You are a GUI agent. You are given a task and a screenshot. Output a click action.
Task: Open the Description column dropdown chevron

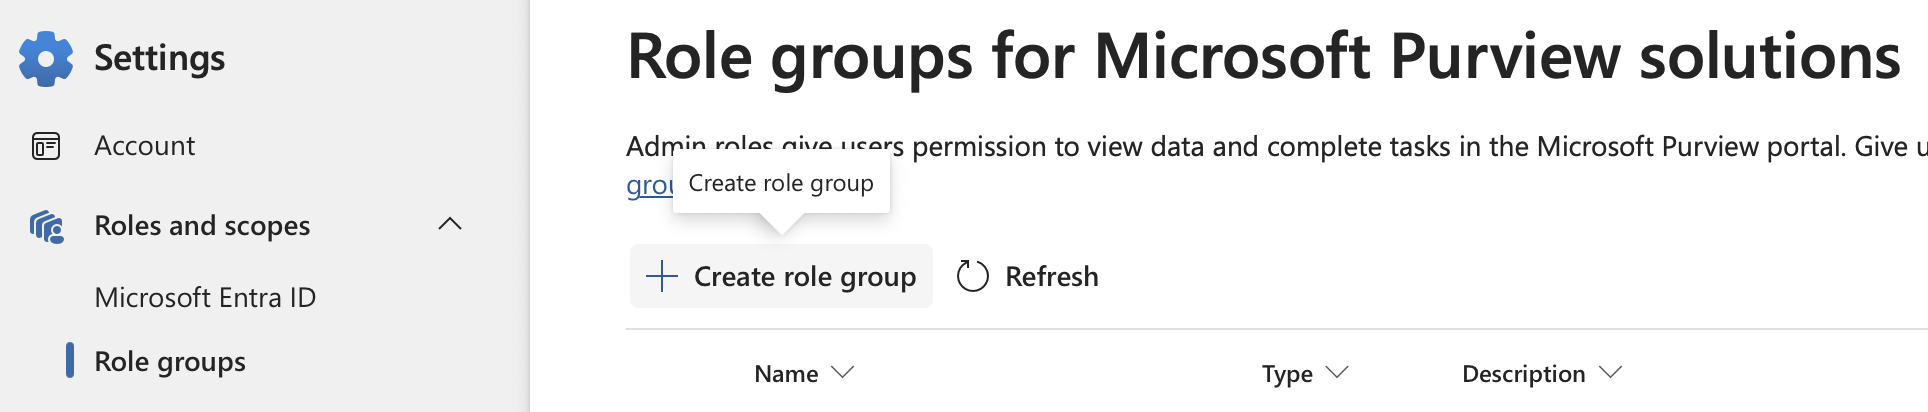point(1610,372)
